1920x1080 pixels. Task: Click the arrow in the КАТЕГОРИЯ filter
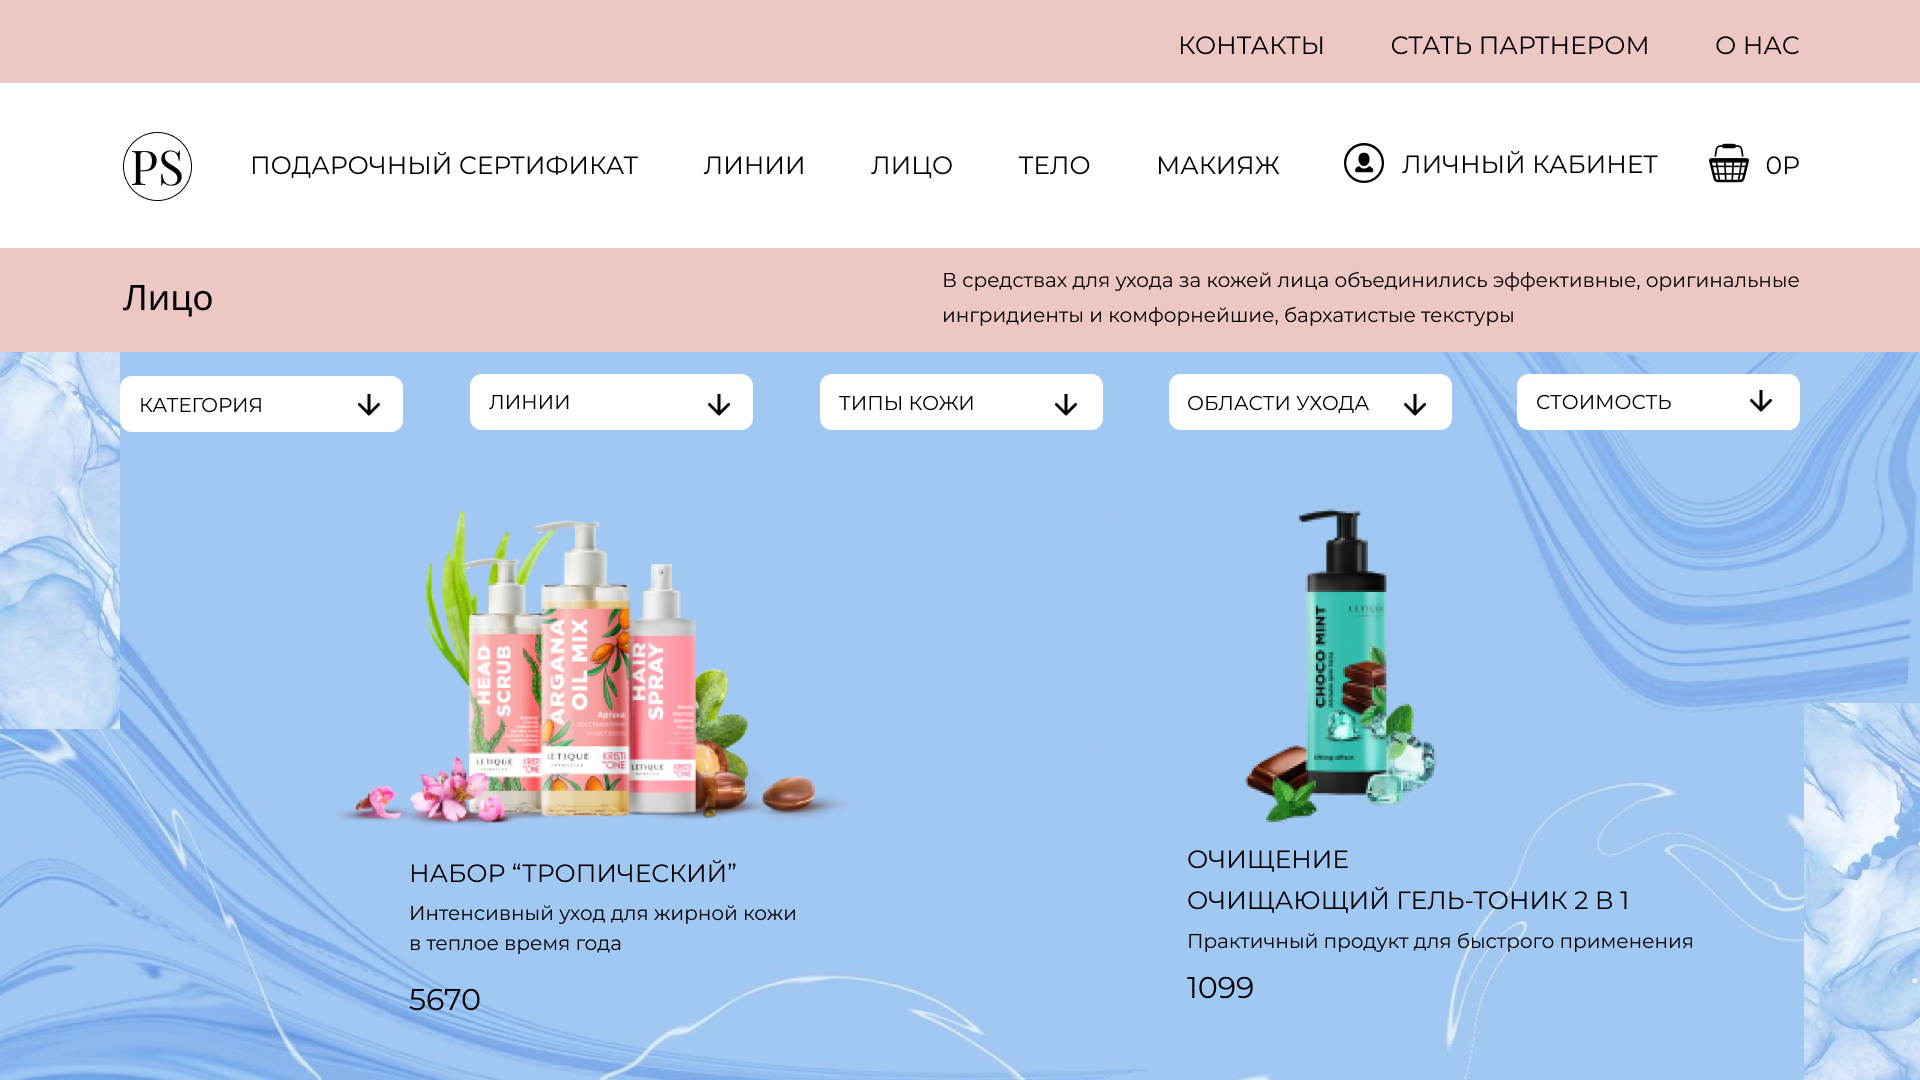[x=369, y=405]
